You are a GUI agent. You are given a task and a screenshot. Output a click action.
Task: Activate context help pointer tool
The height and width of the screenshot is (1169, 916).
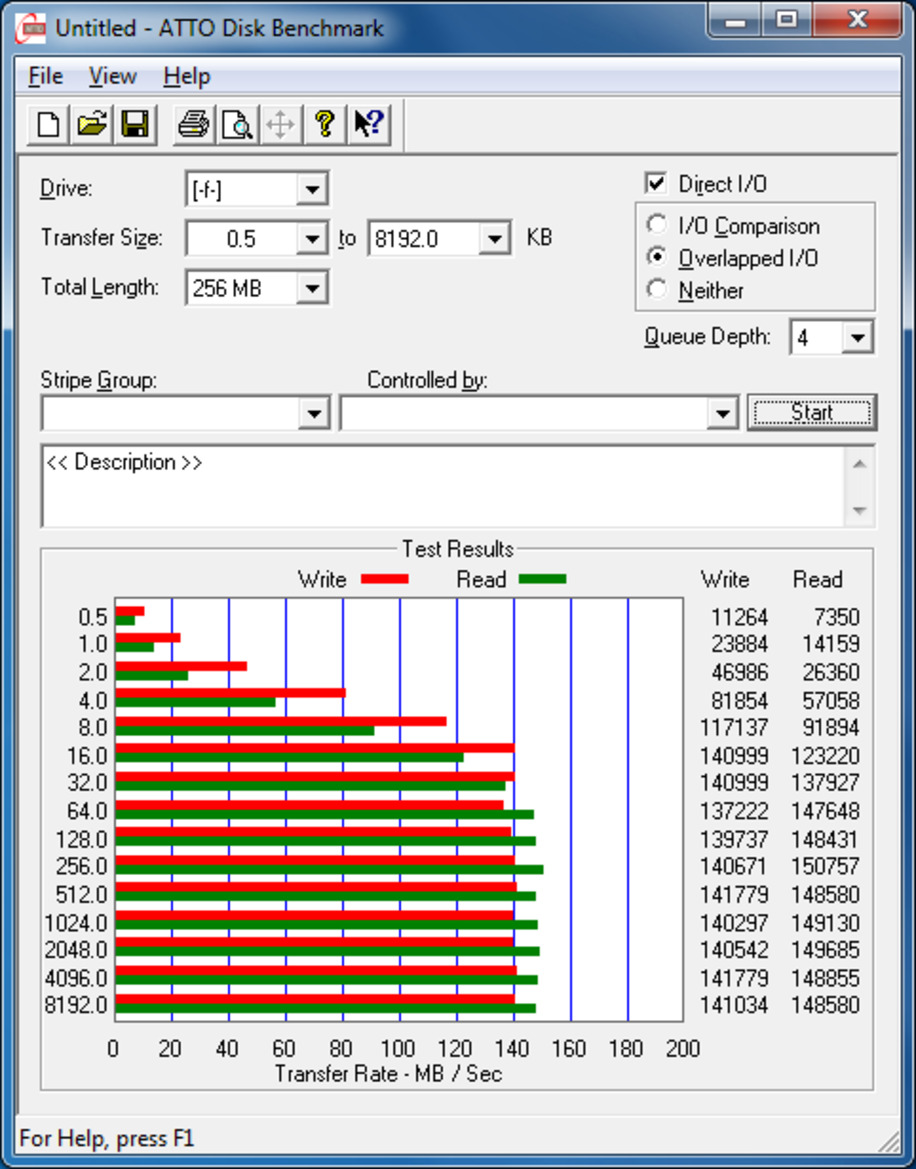368,124
